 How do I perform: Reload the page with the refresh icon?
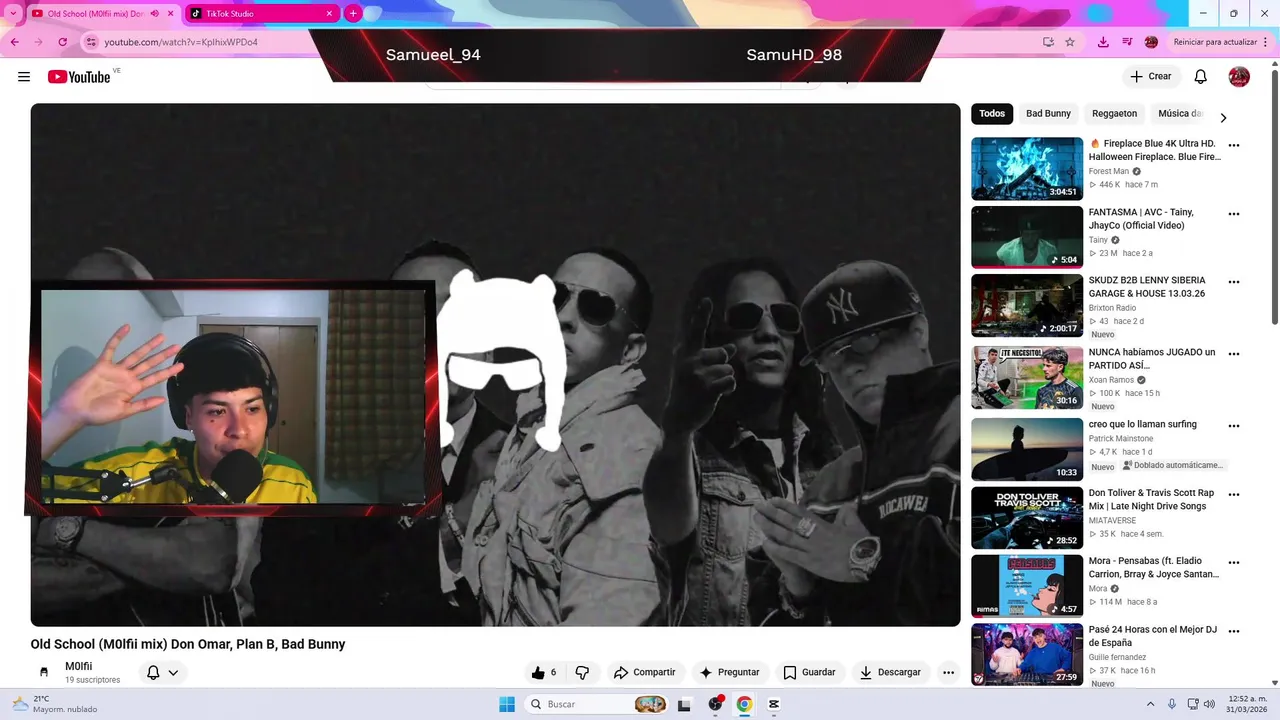click(62, 42)
